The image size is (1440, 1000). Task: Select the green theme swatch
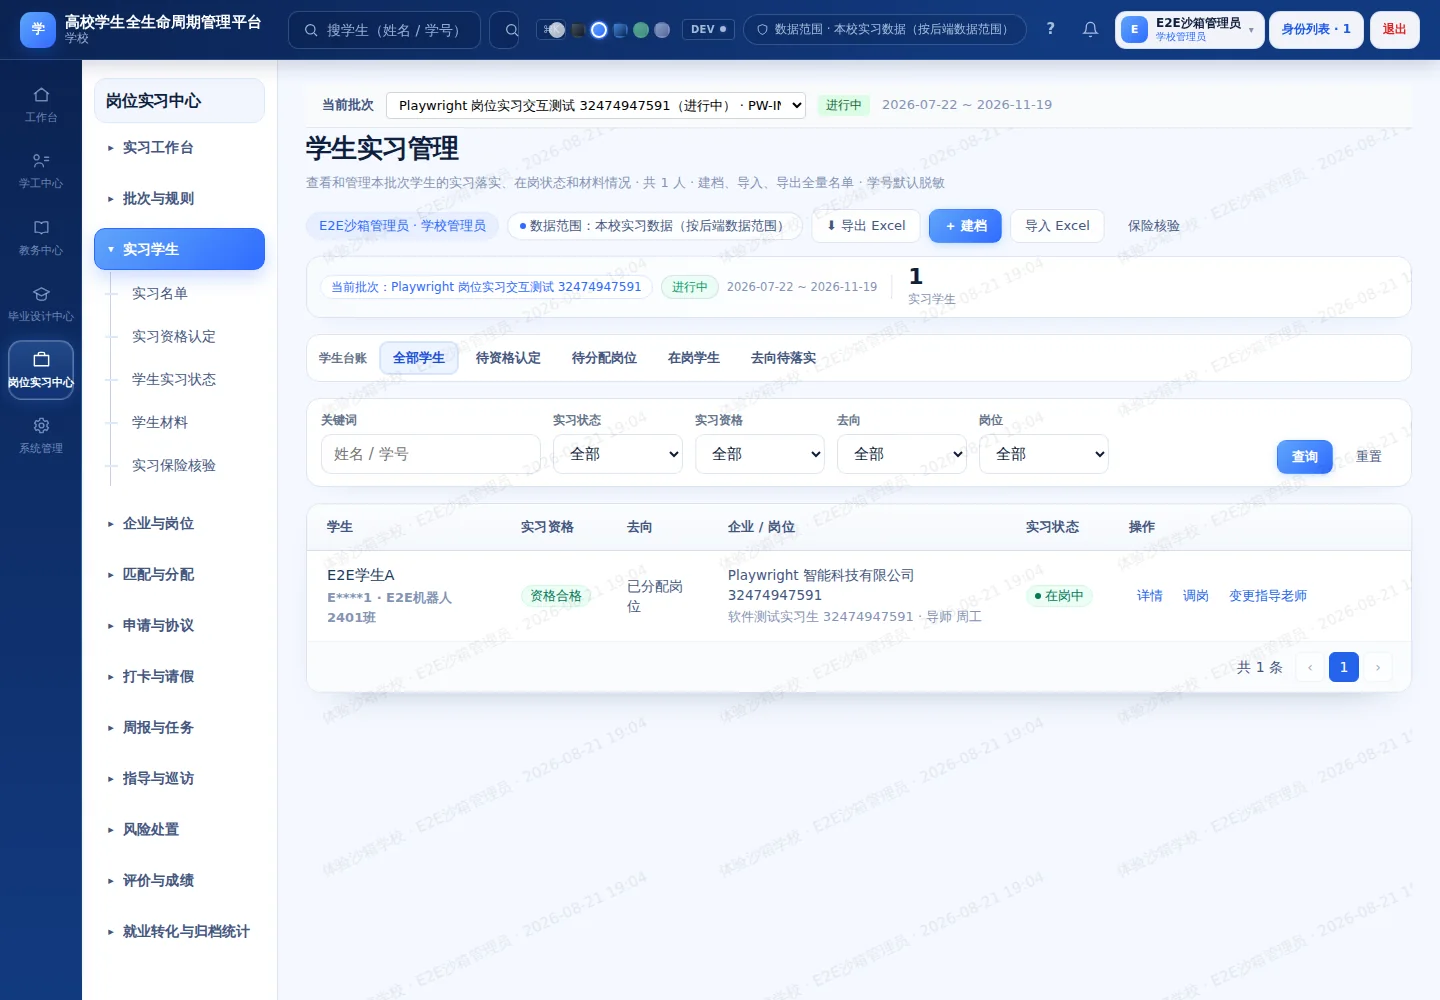641,30
